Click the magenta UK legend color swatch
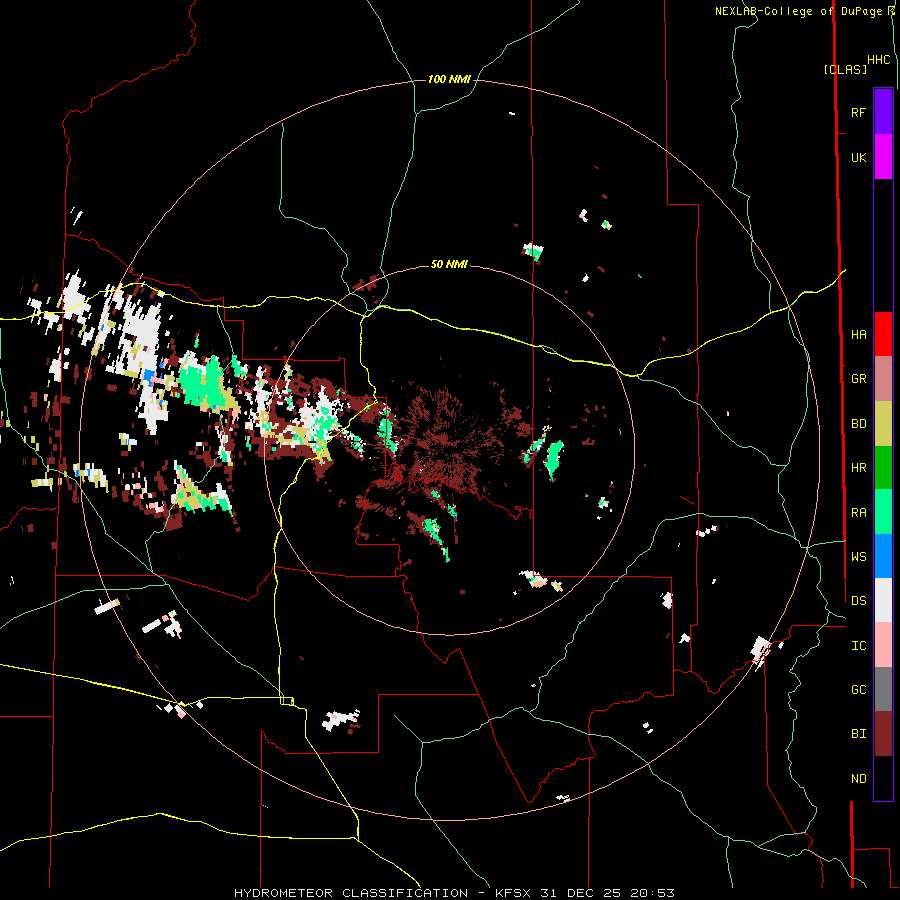 coord(883,157)
